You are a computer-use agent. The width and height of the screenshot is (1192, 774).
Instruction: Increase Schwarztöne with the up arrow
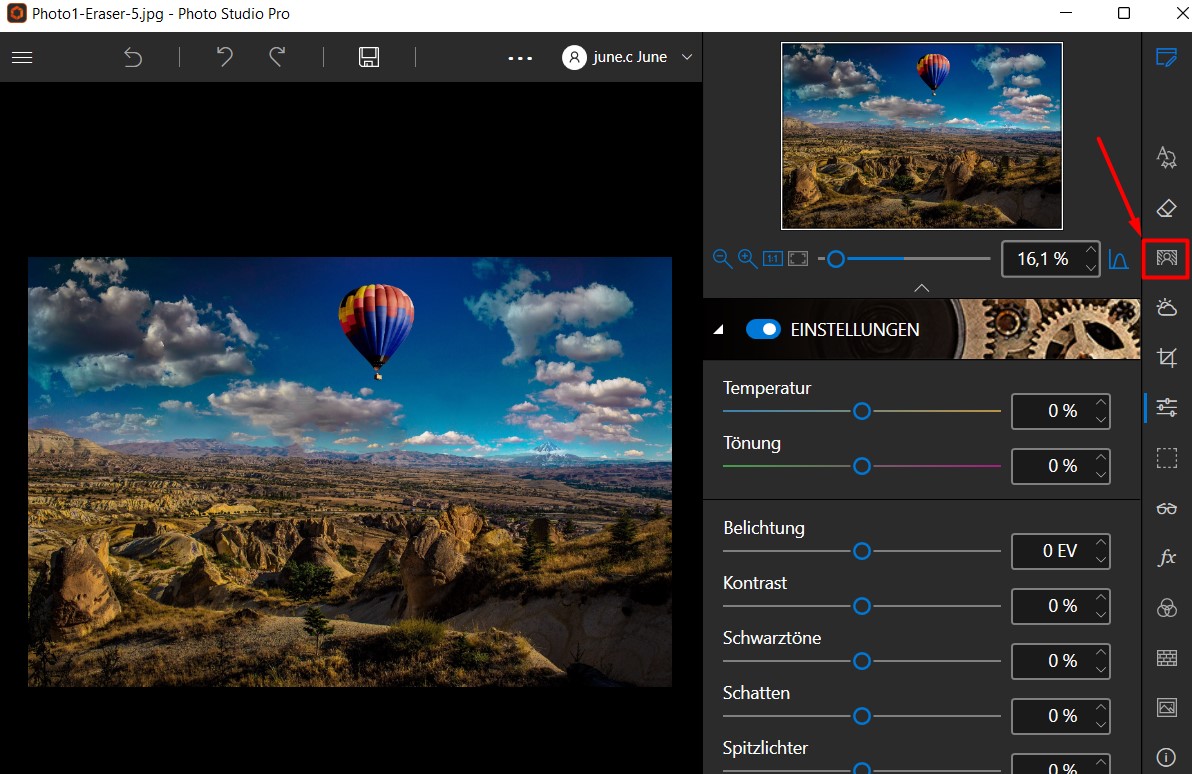pos(1101,652)
